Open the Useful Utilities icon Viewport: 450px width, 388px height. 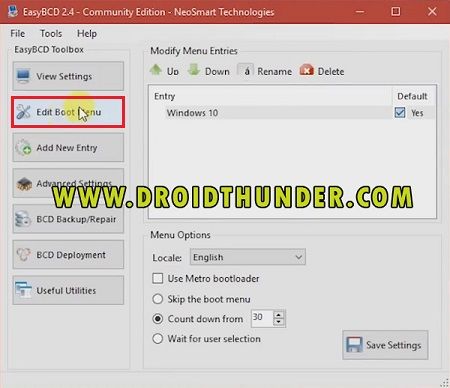23,290
